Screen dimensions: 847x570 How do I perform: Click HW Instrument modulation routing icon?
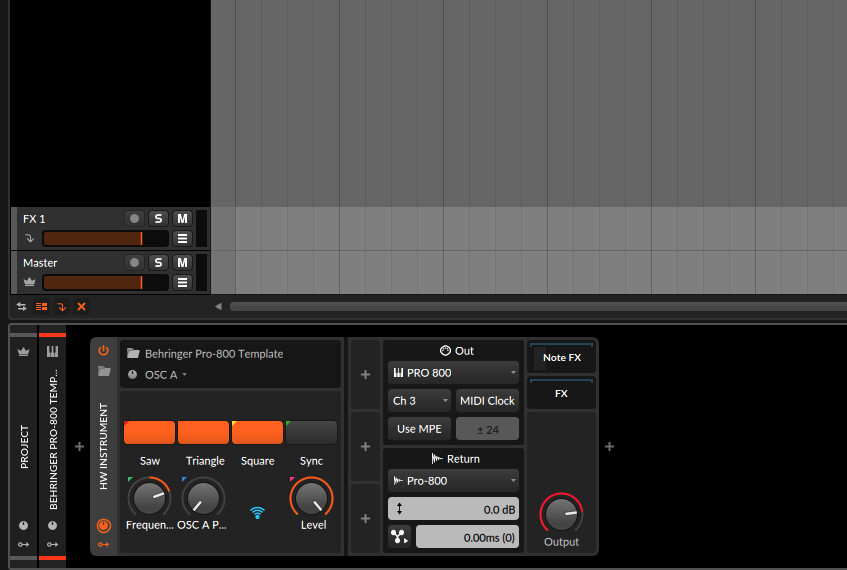(104, 545)
